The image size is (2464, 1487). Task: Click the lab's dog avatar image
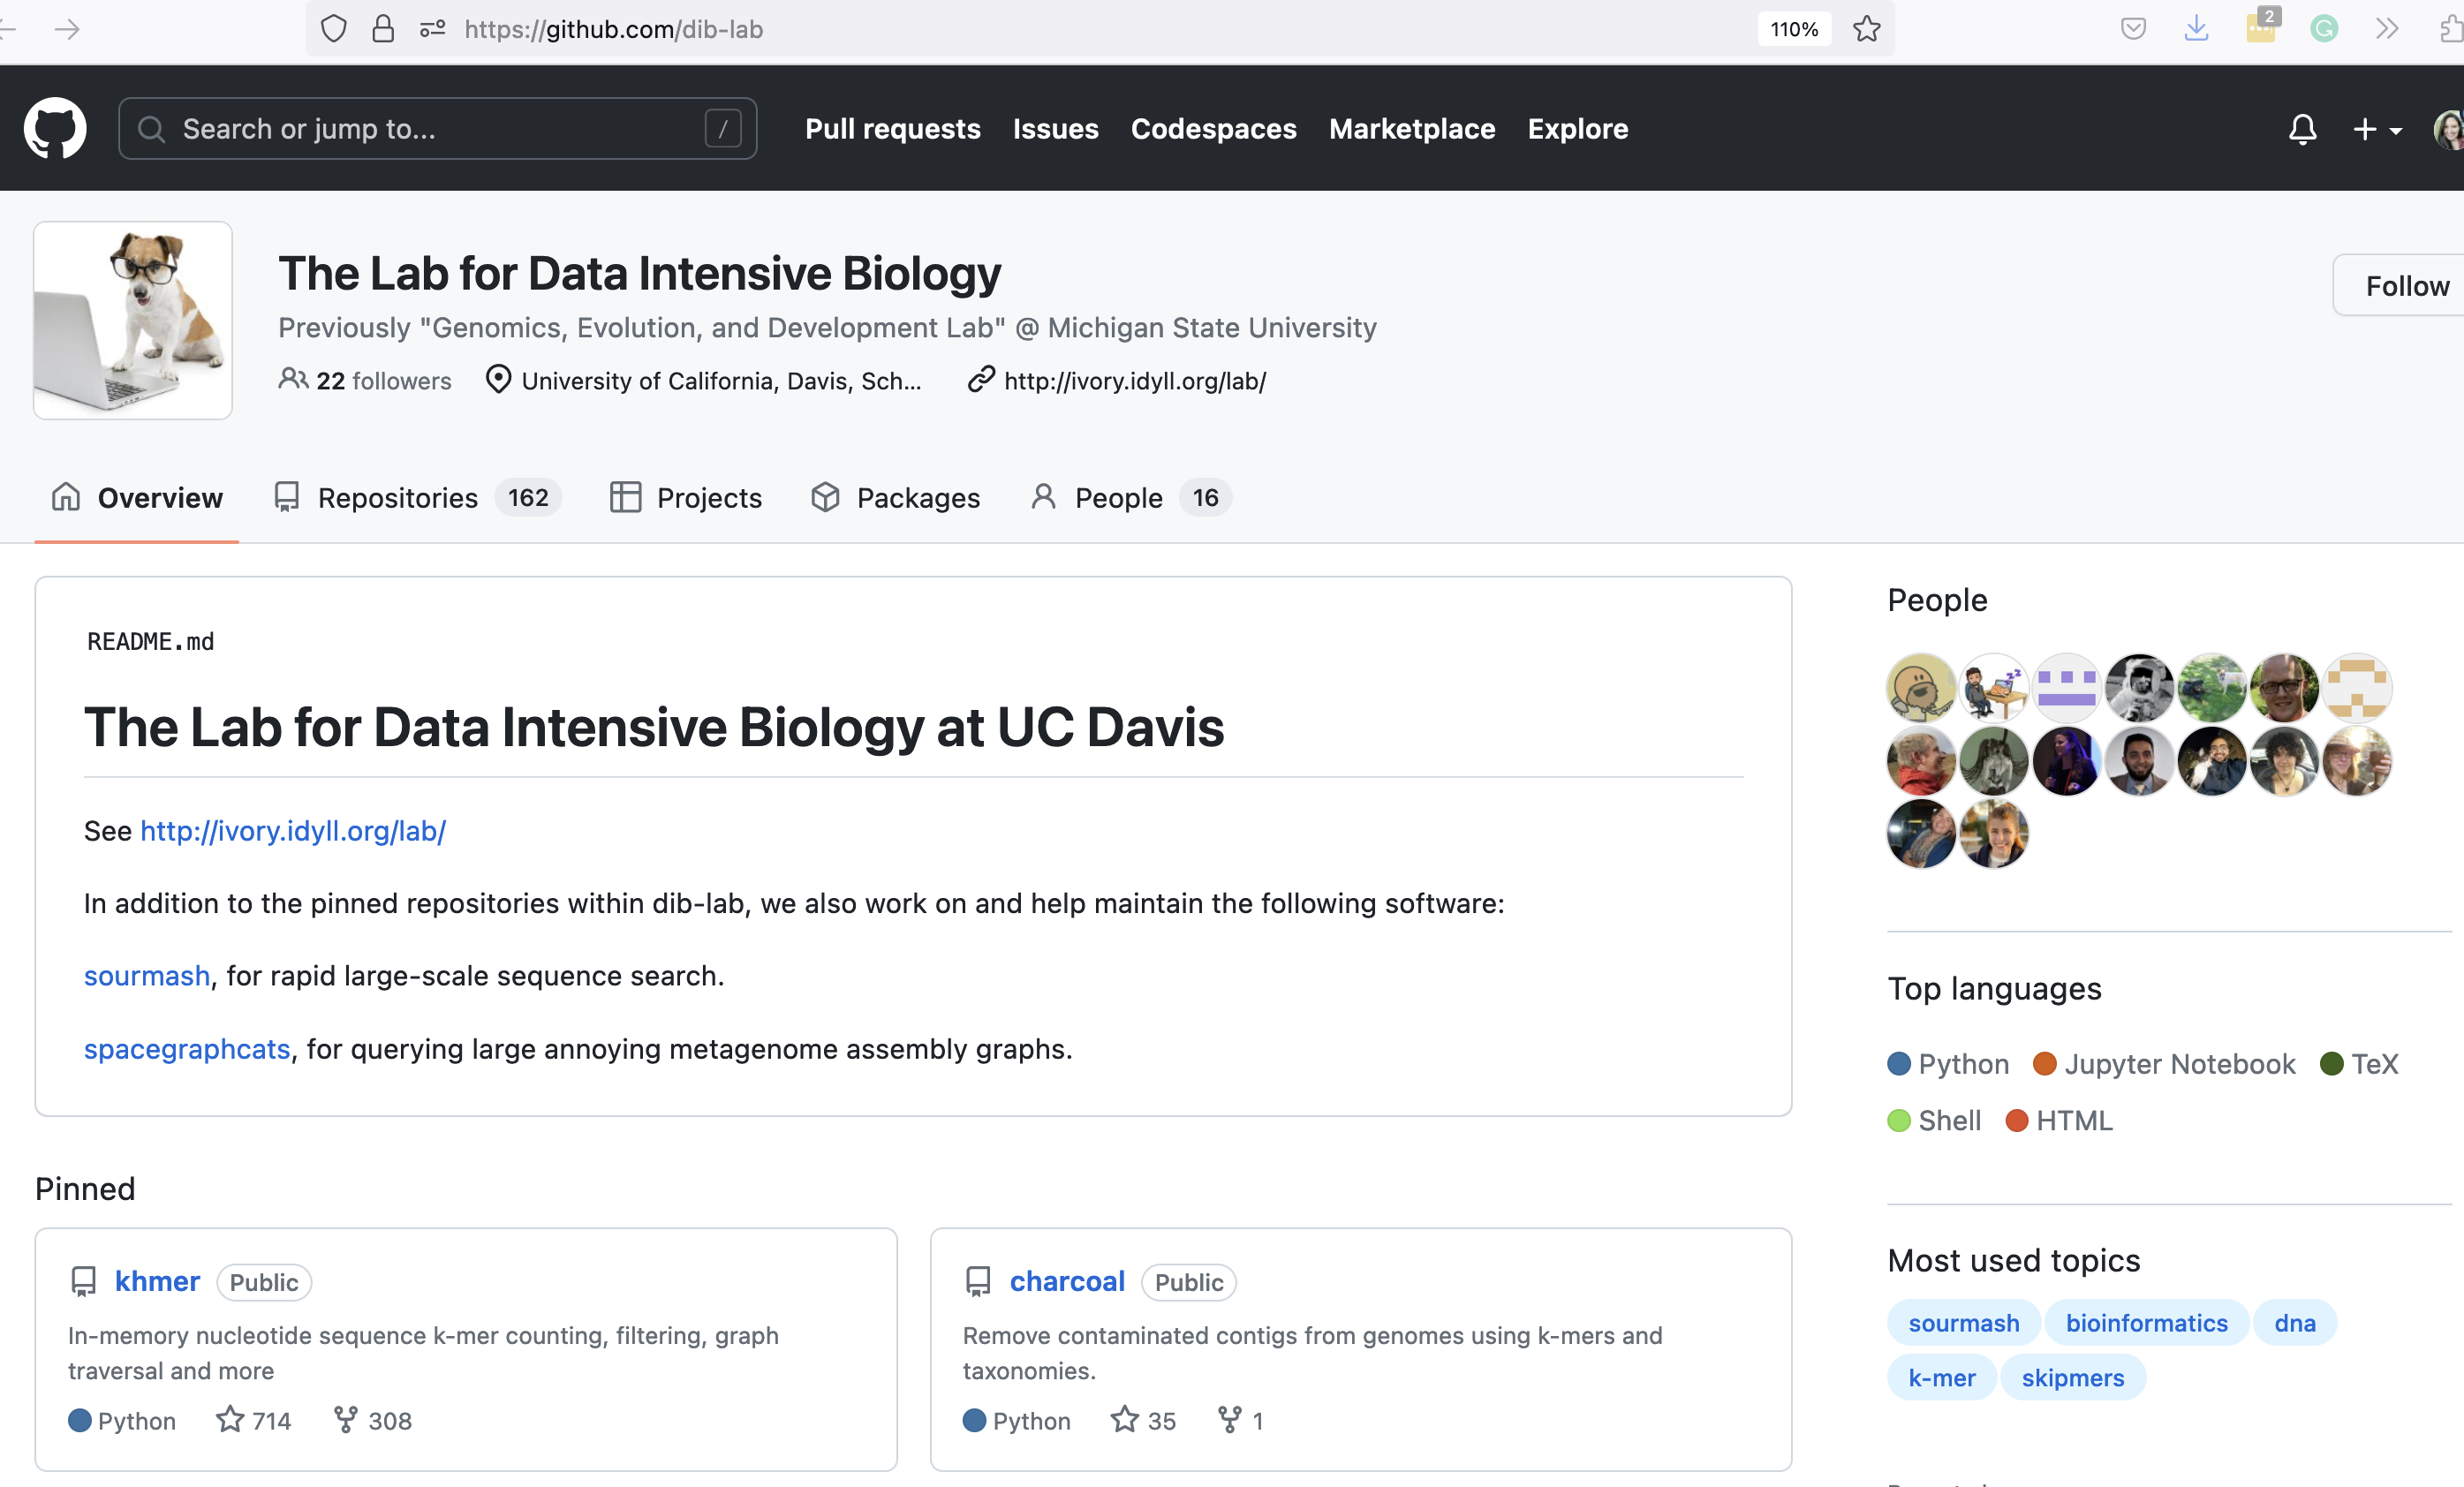point(133,320)
